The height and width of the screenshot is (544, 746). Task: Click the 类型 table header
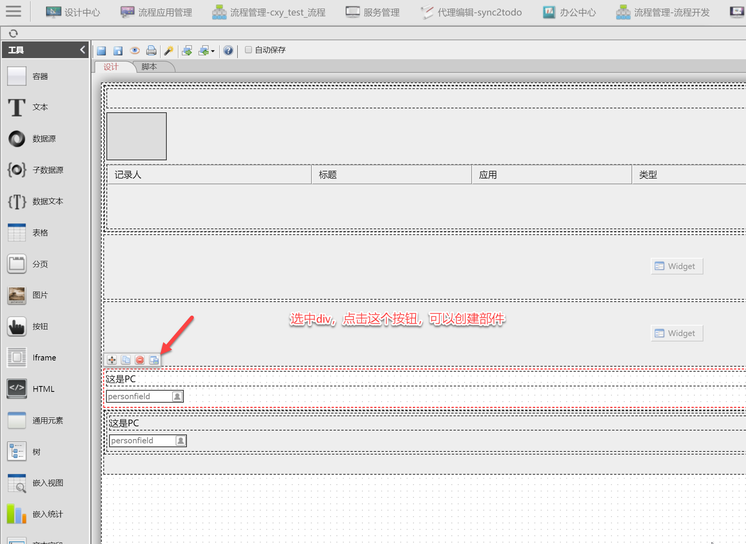pos(689,175)
